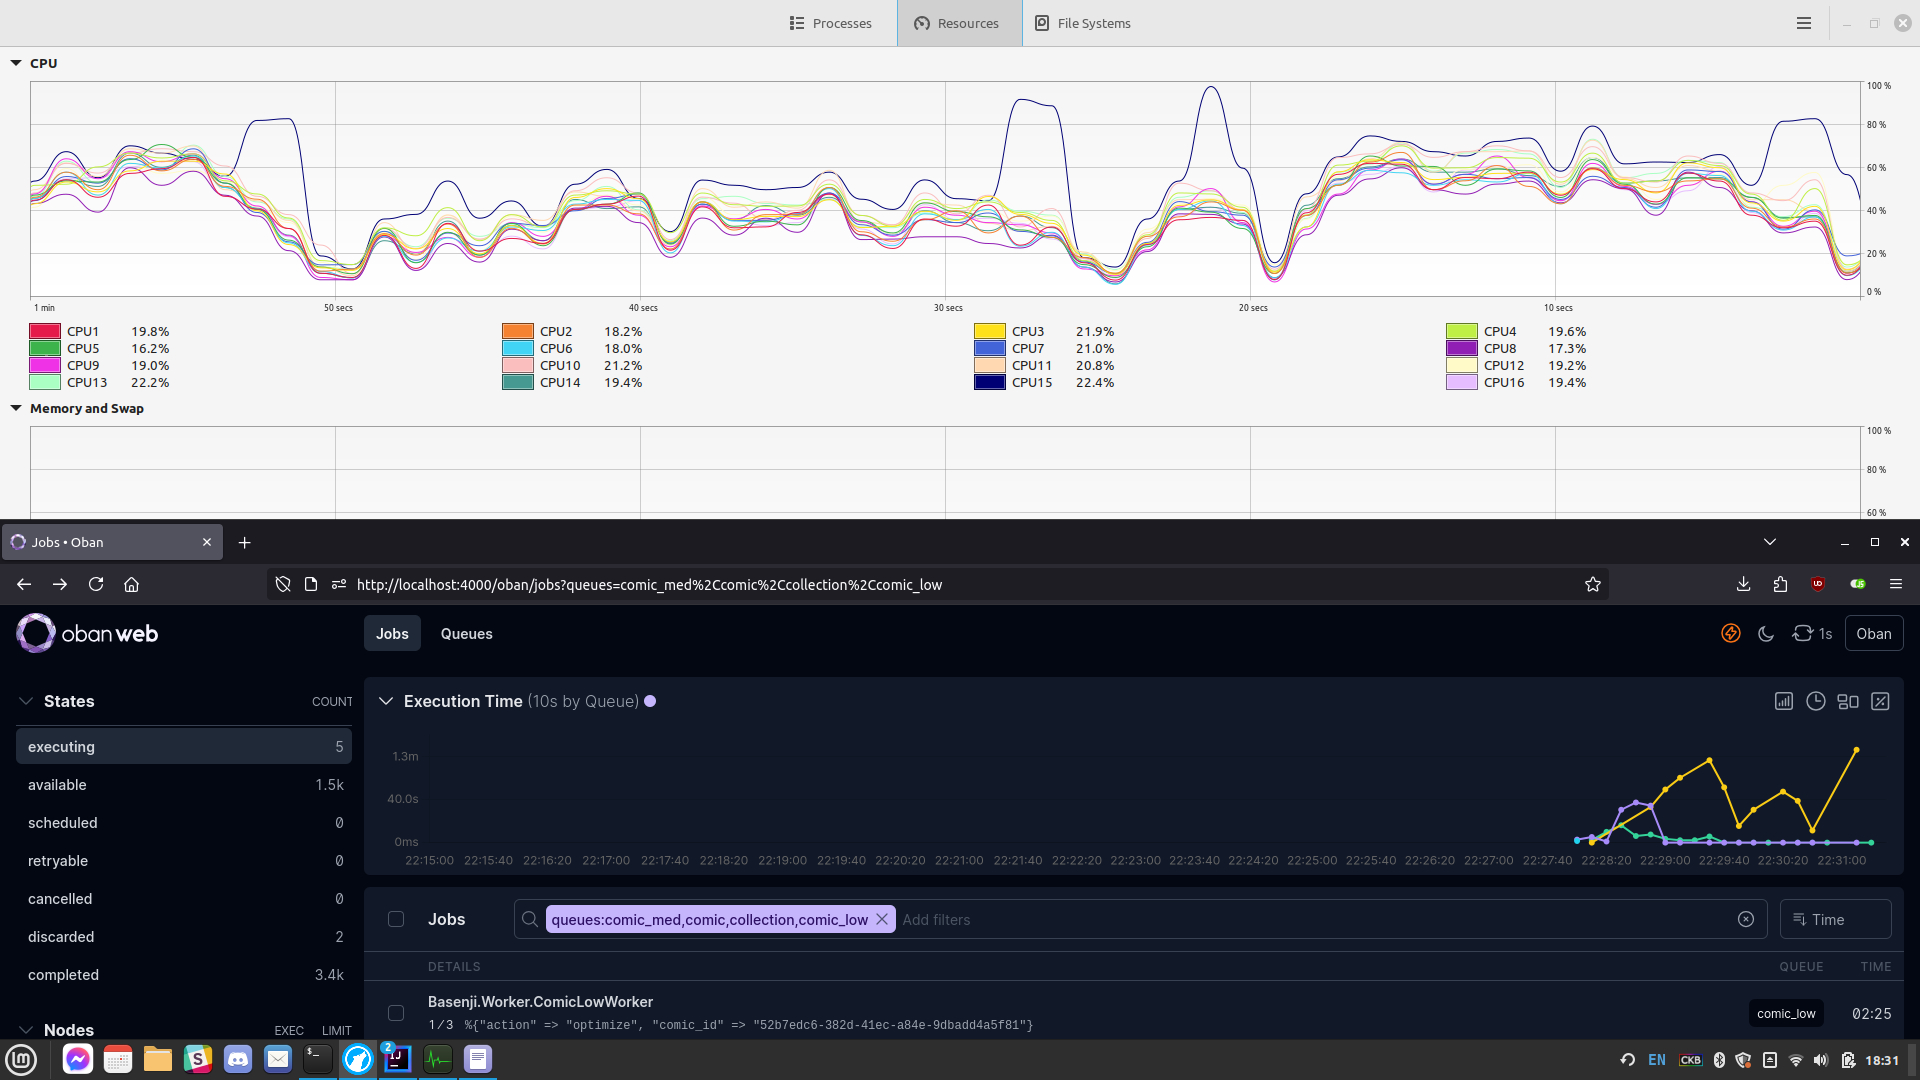
Task: Click the orange lightning bolt icon
Action: (1730, 633)
